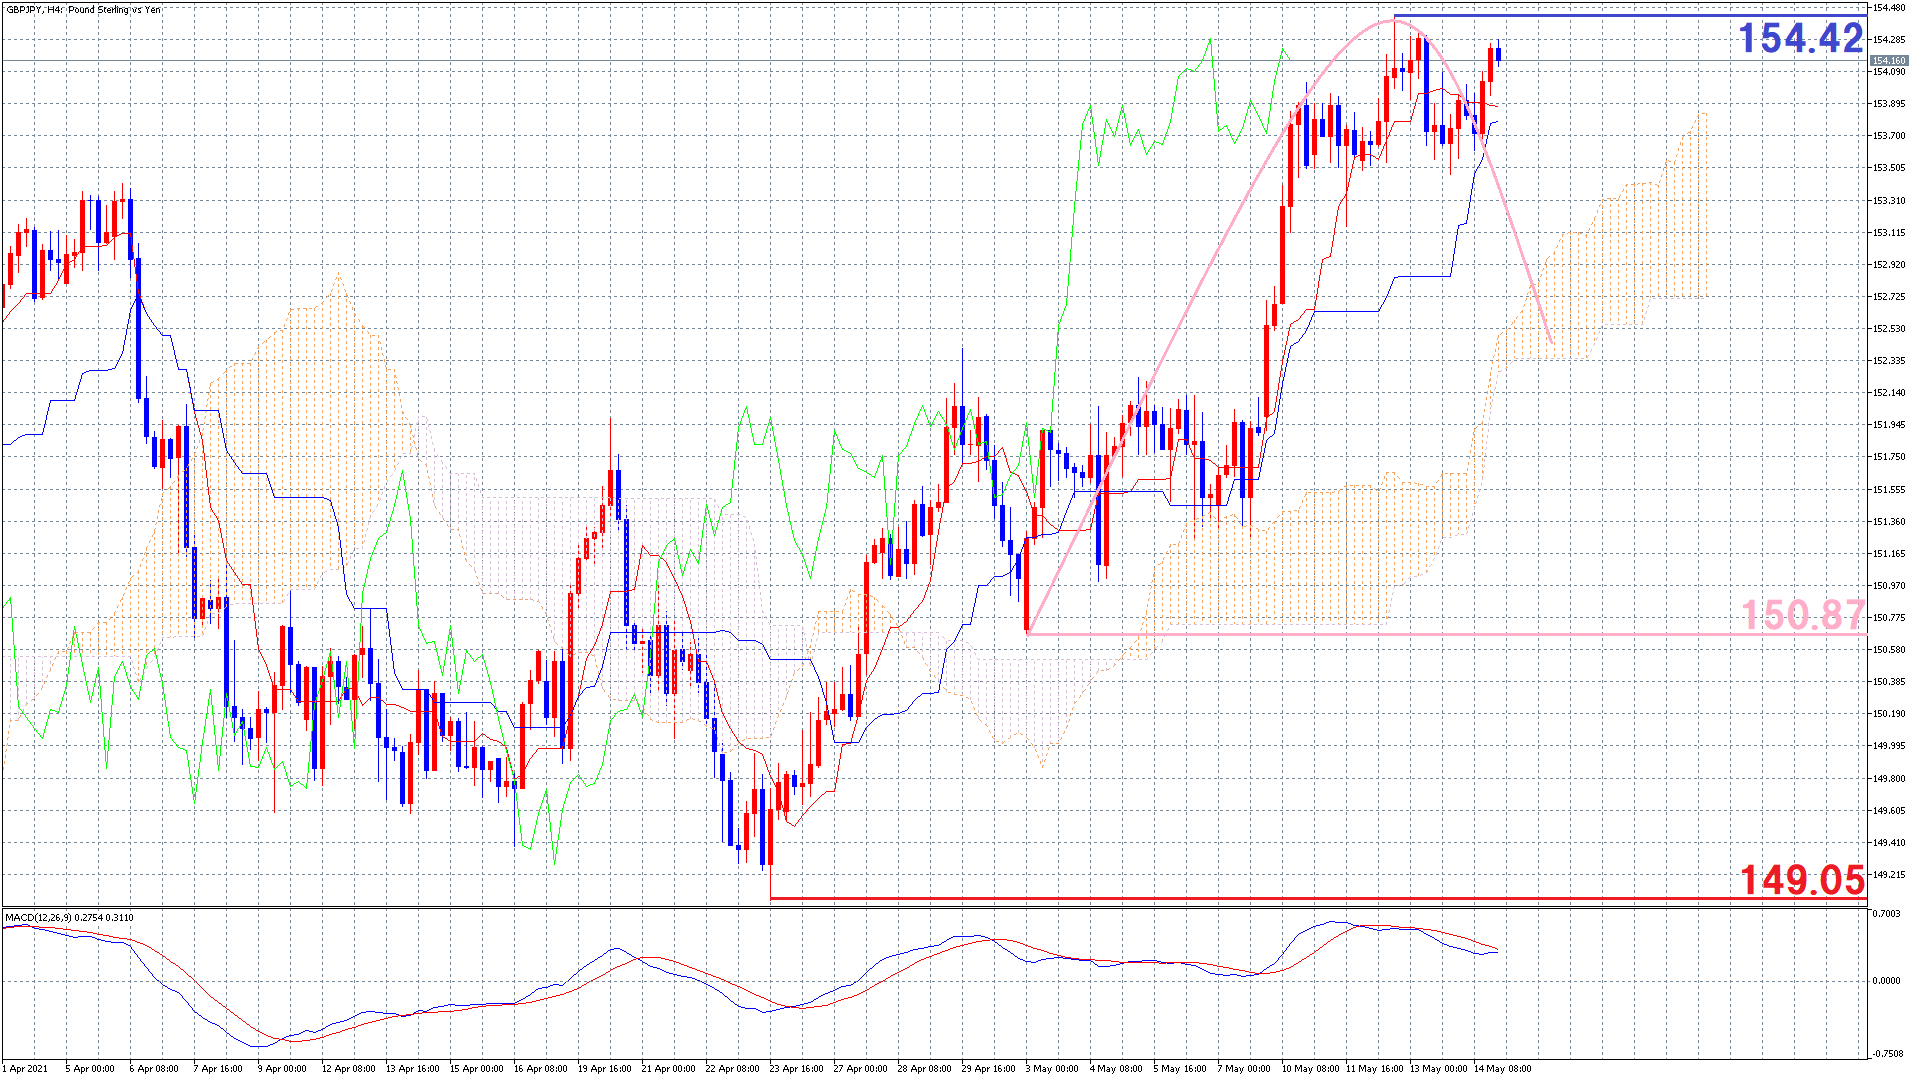Select the blue 154.42 price label
The image size is (1920, 1080).
[x=1800, y=39]
